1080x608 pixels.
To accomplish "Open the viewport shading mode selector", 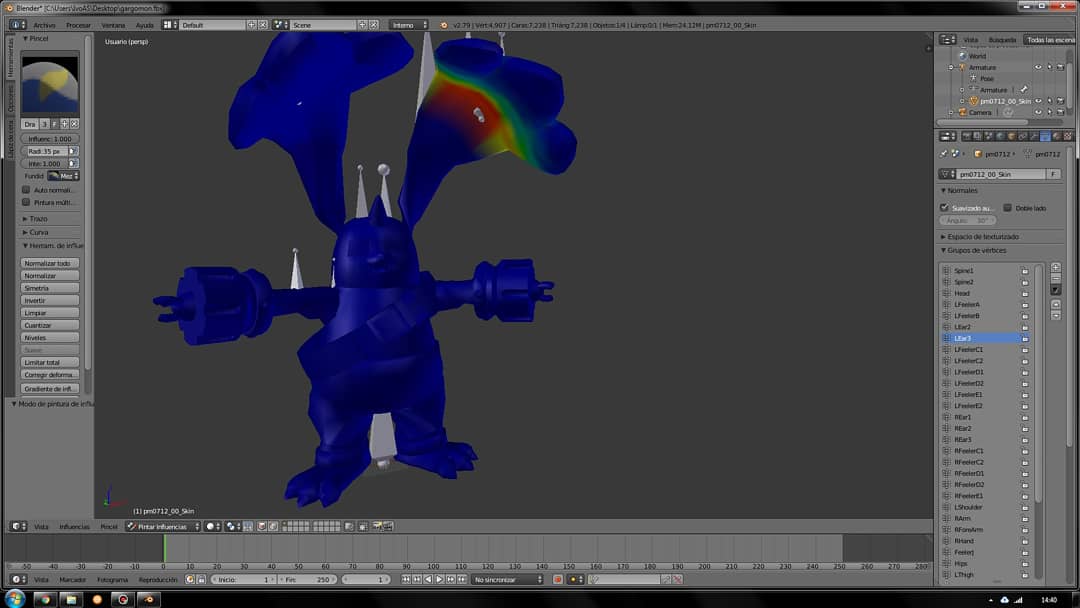I will click(214, 527).
